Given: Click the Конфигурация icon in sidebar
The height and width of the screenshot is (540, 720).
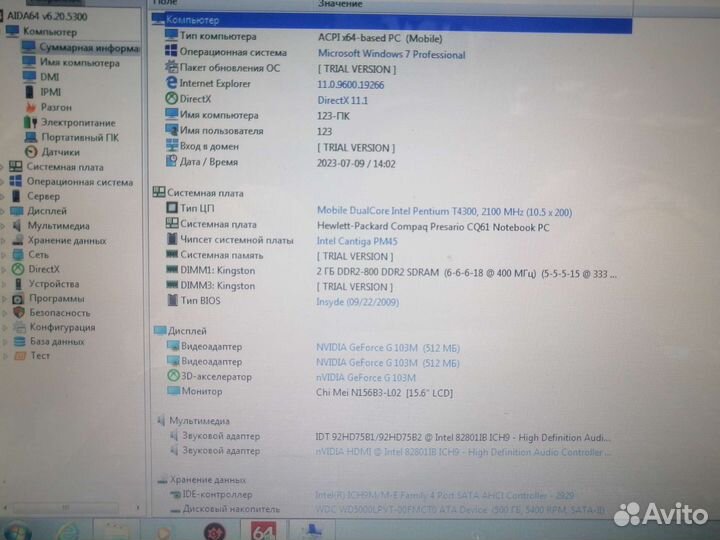Looking at the screenshot, I should [x=19, y=327].
